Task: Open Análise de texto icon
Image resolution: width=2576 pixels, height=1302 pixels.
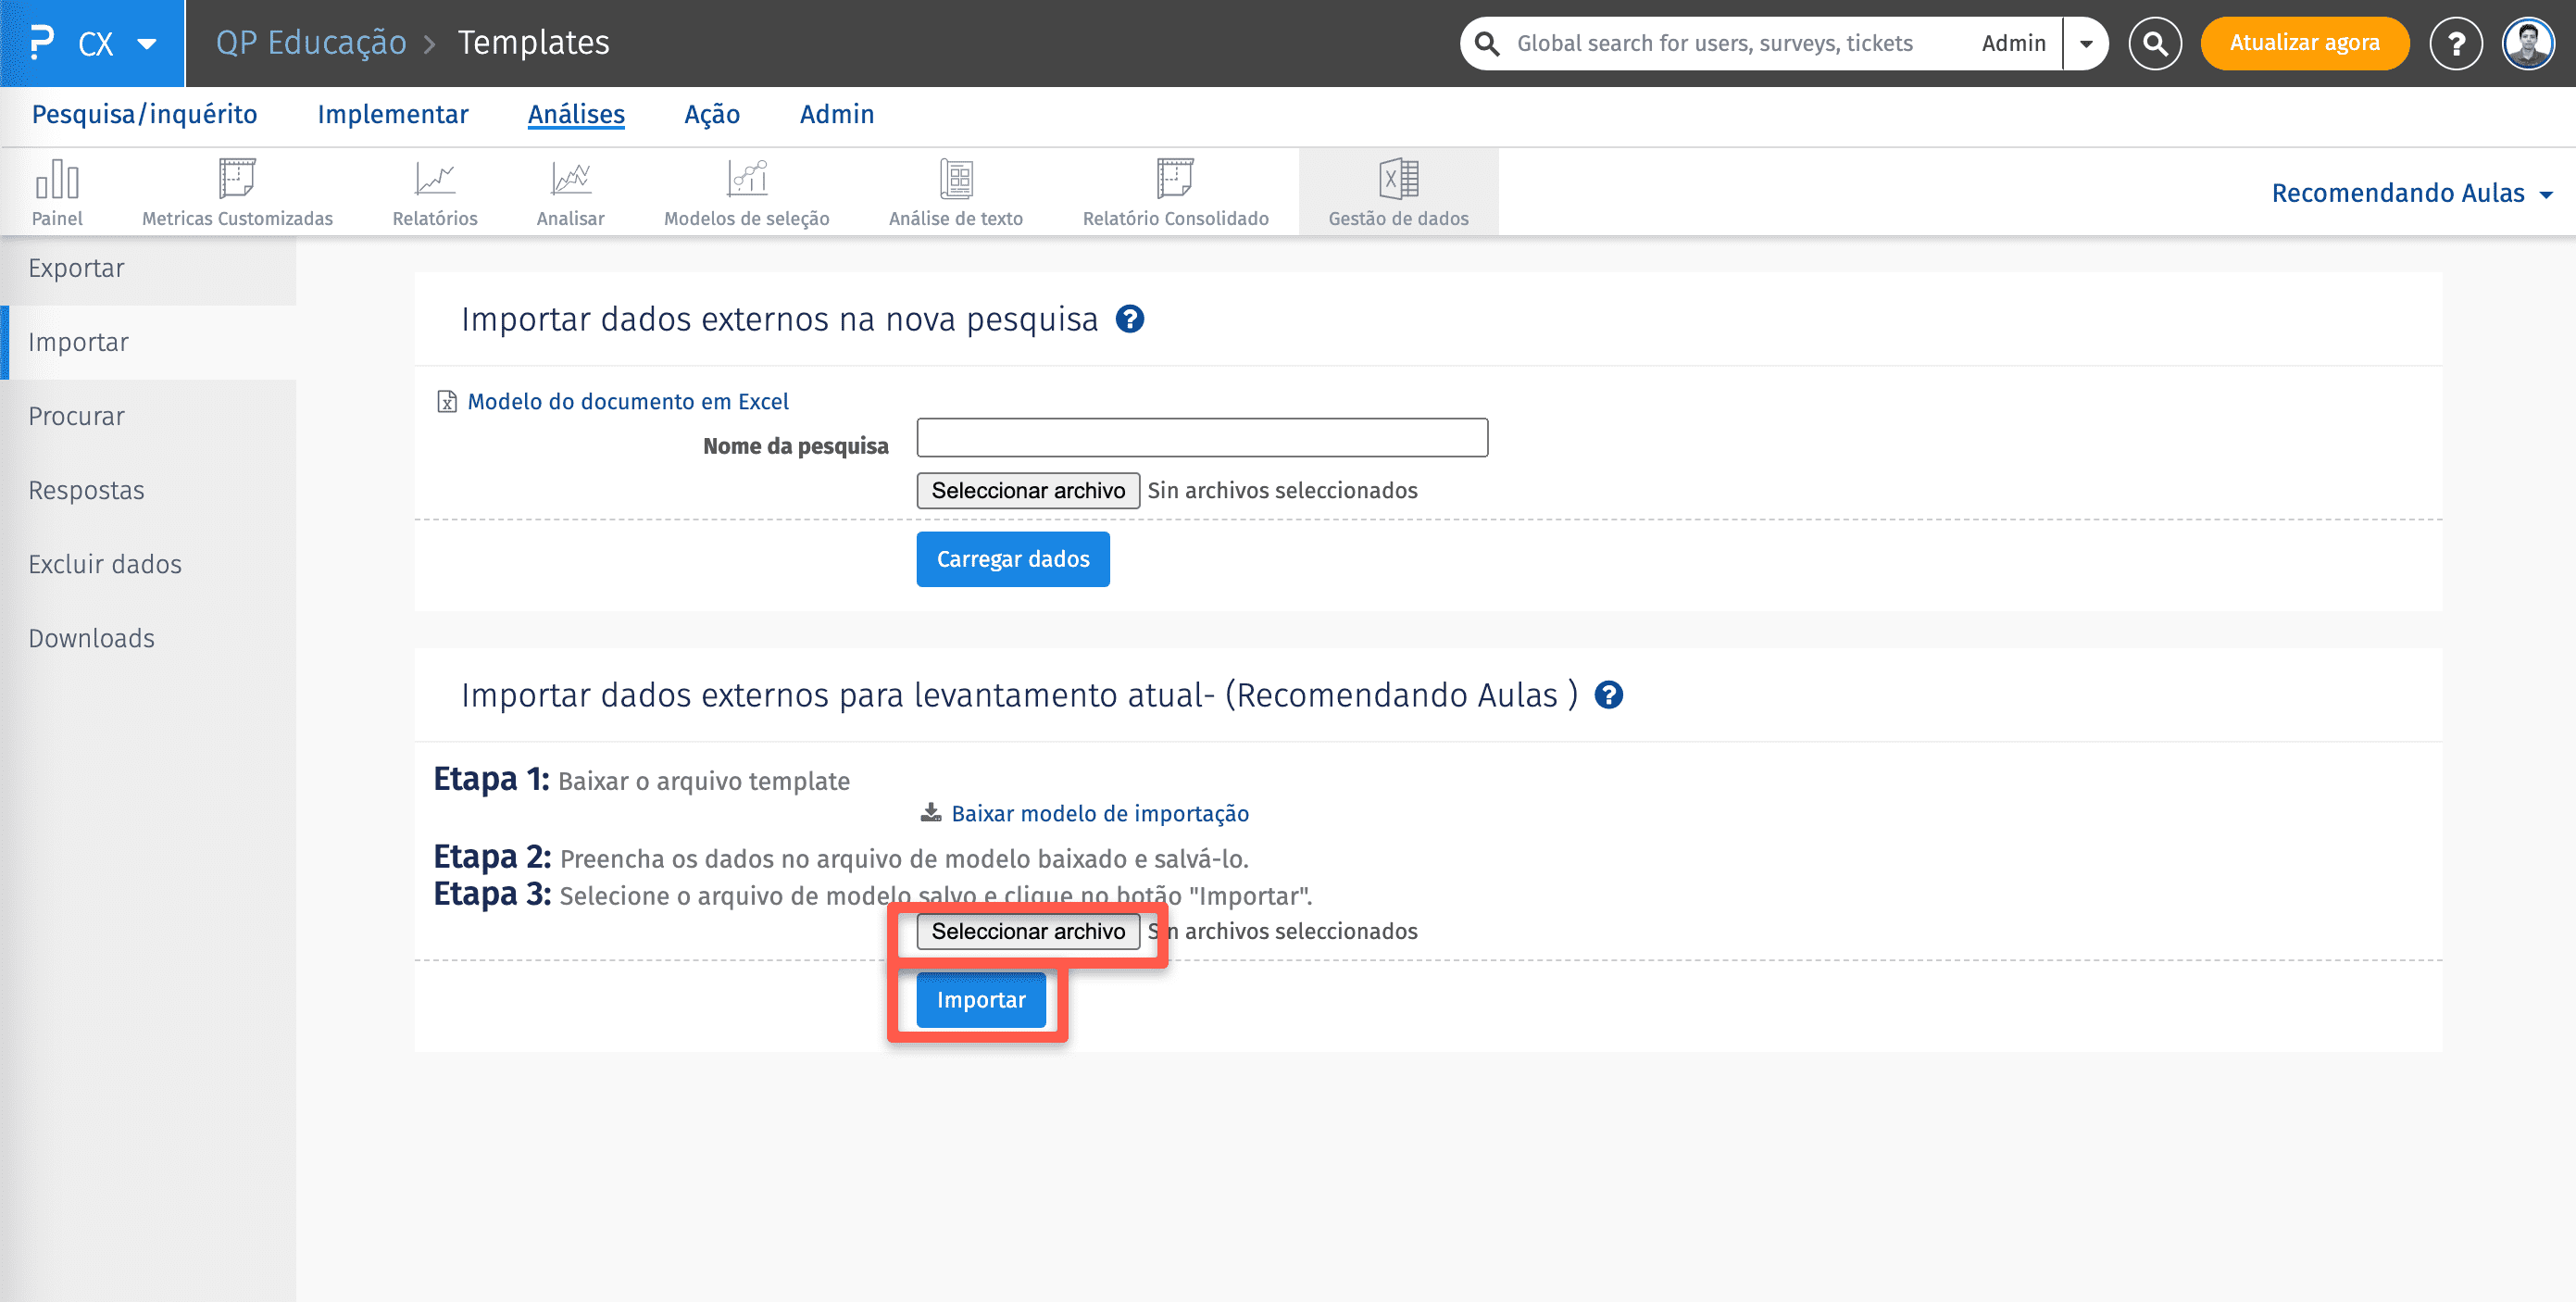Action: (x=956, y=181)
